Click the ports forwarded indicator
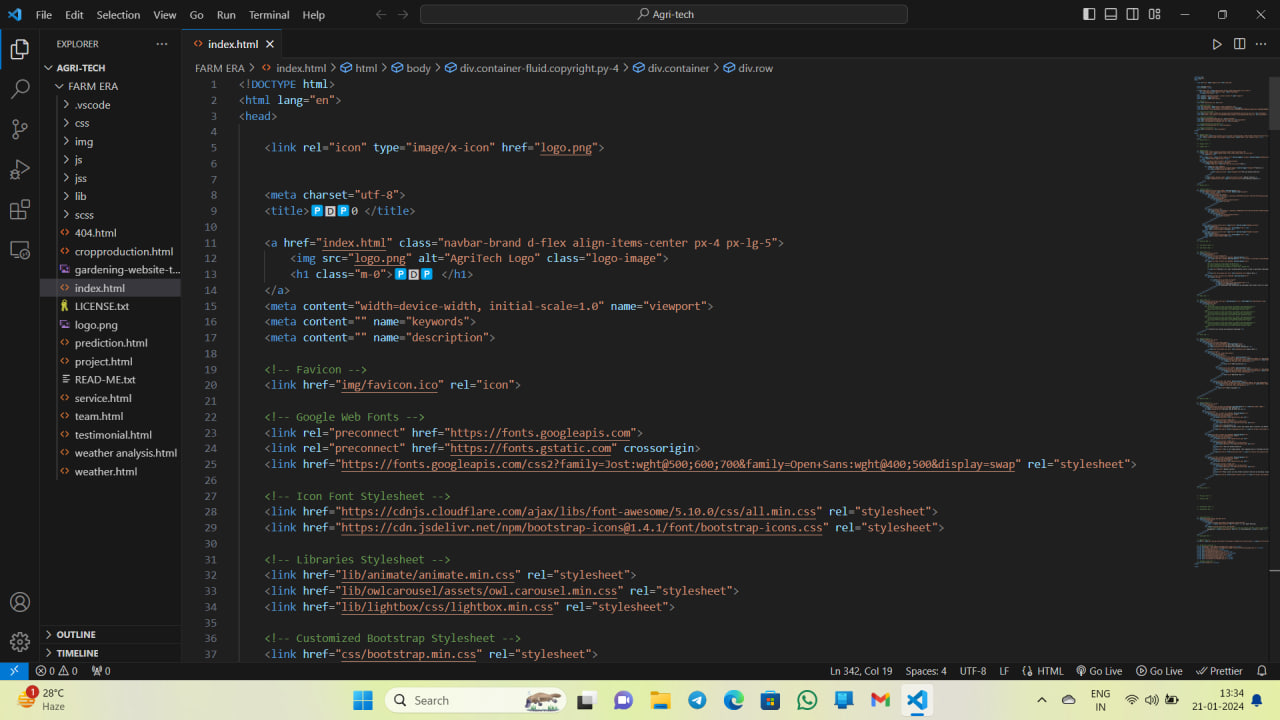 point(100,671)
